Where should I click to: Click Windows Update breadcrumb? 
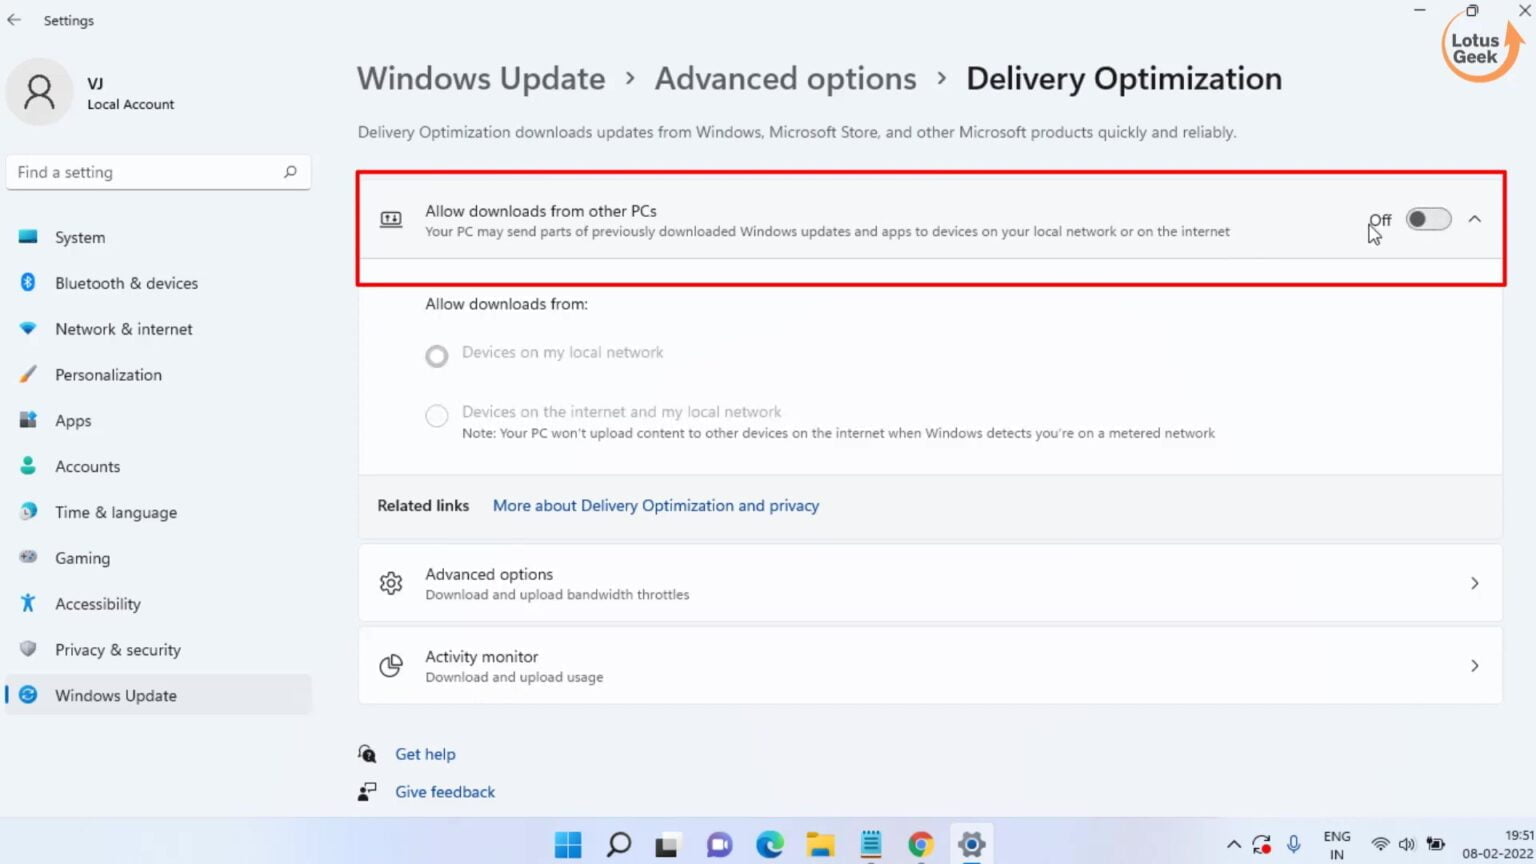tap(481, 79)
